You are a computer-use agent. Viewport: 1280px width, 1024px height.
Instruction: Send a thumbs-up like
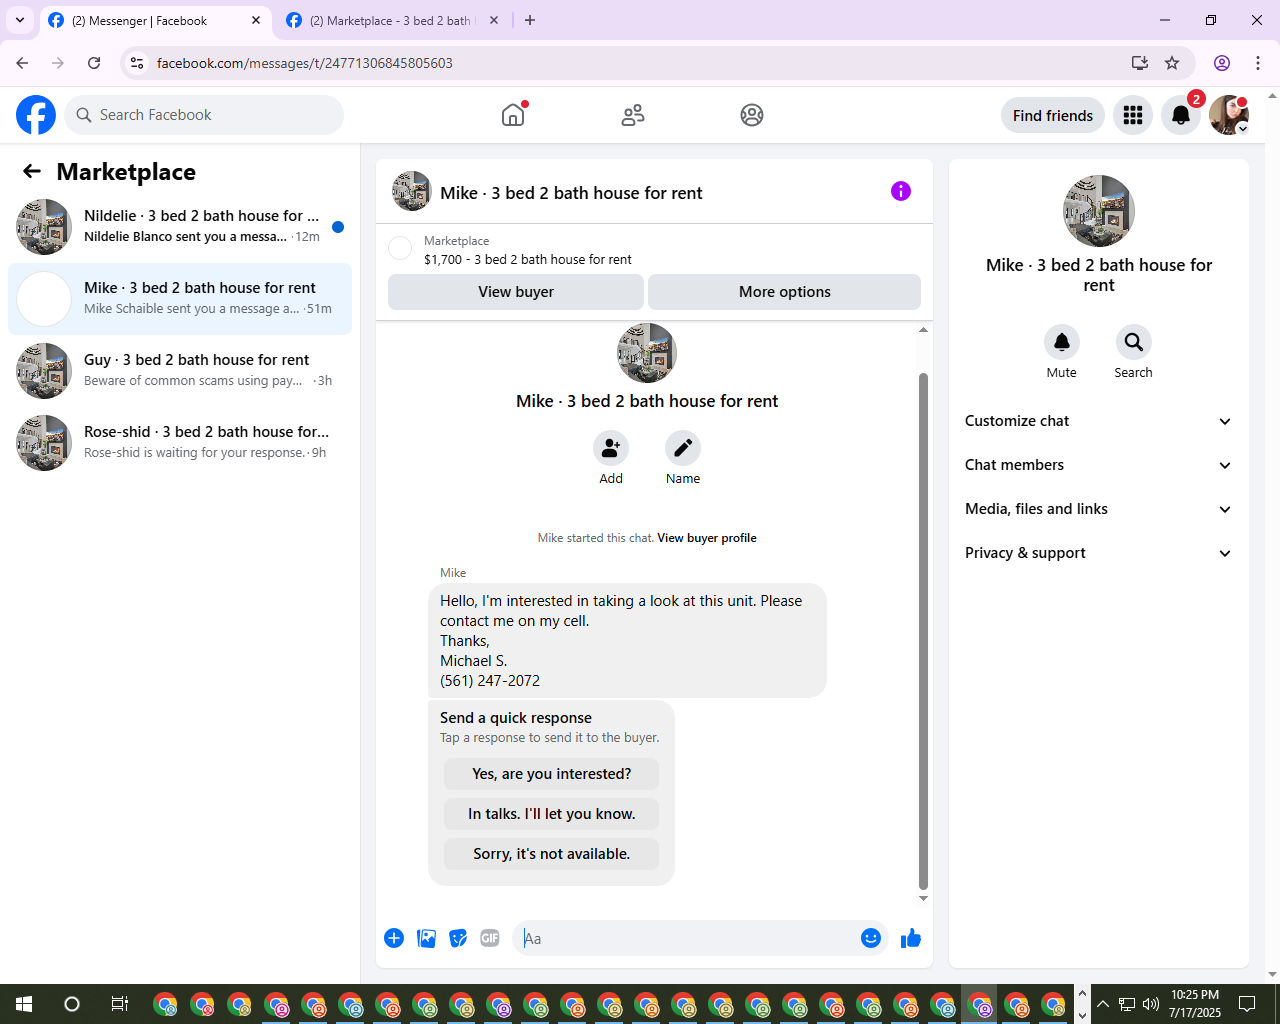tap(911, 938)
